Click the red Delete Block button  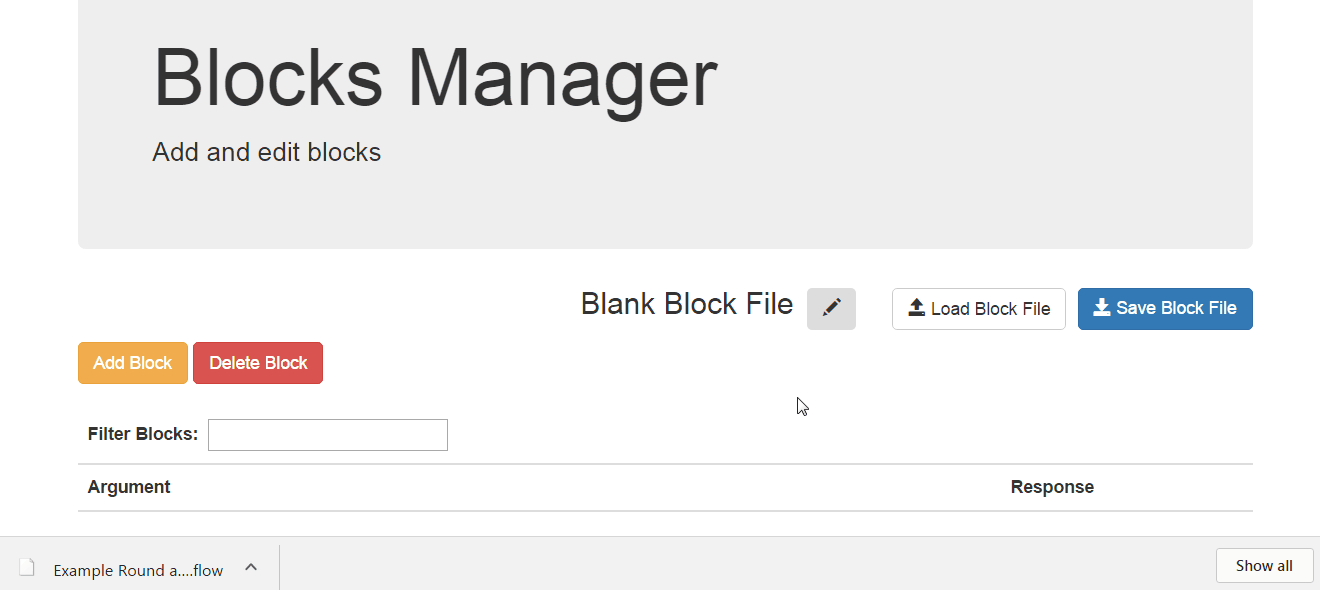click(x=258, y=363)
